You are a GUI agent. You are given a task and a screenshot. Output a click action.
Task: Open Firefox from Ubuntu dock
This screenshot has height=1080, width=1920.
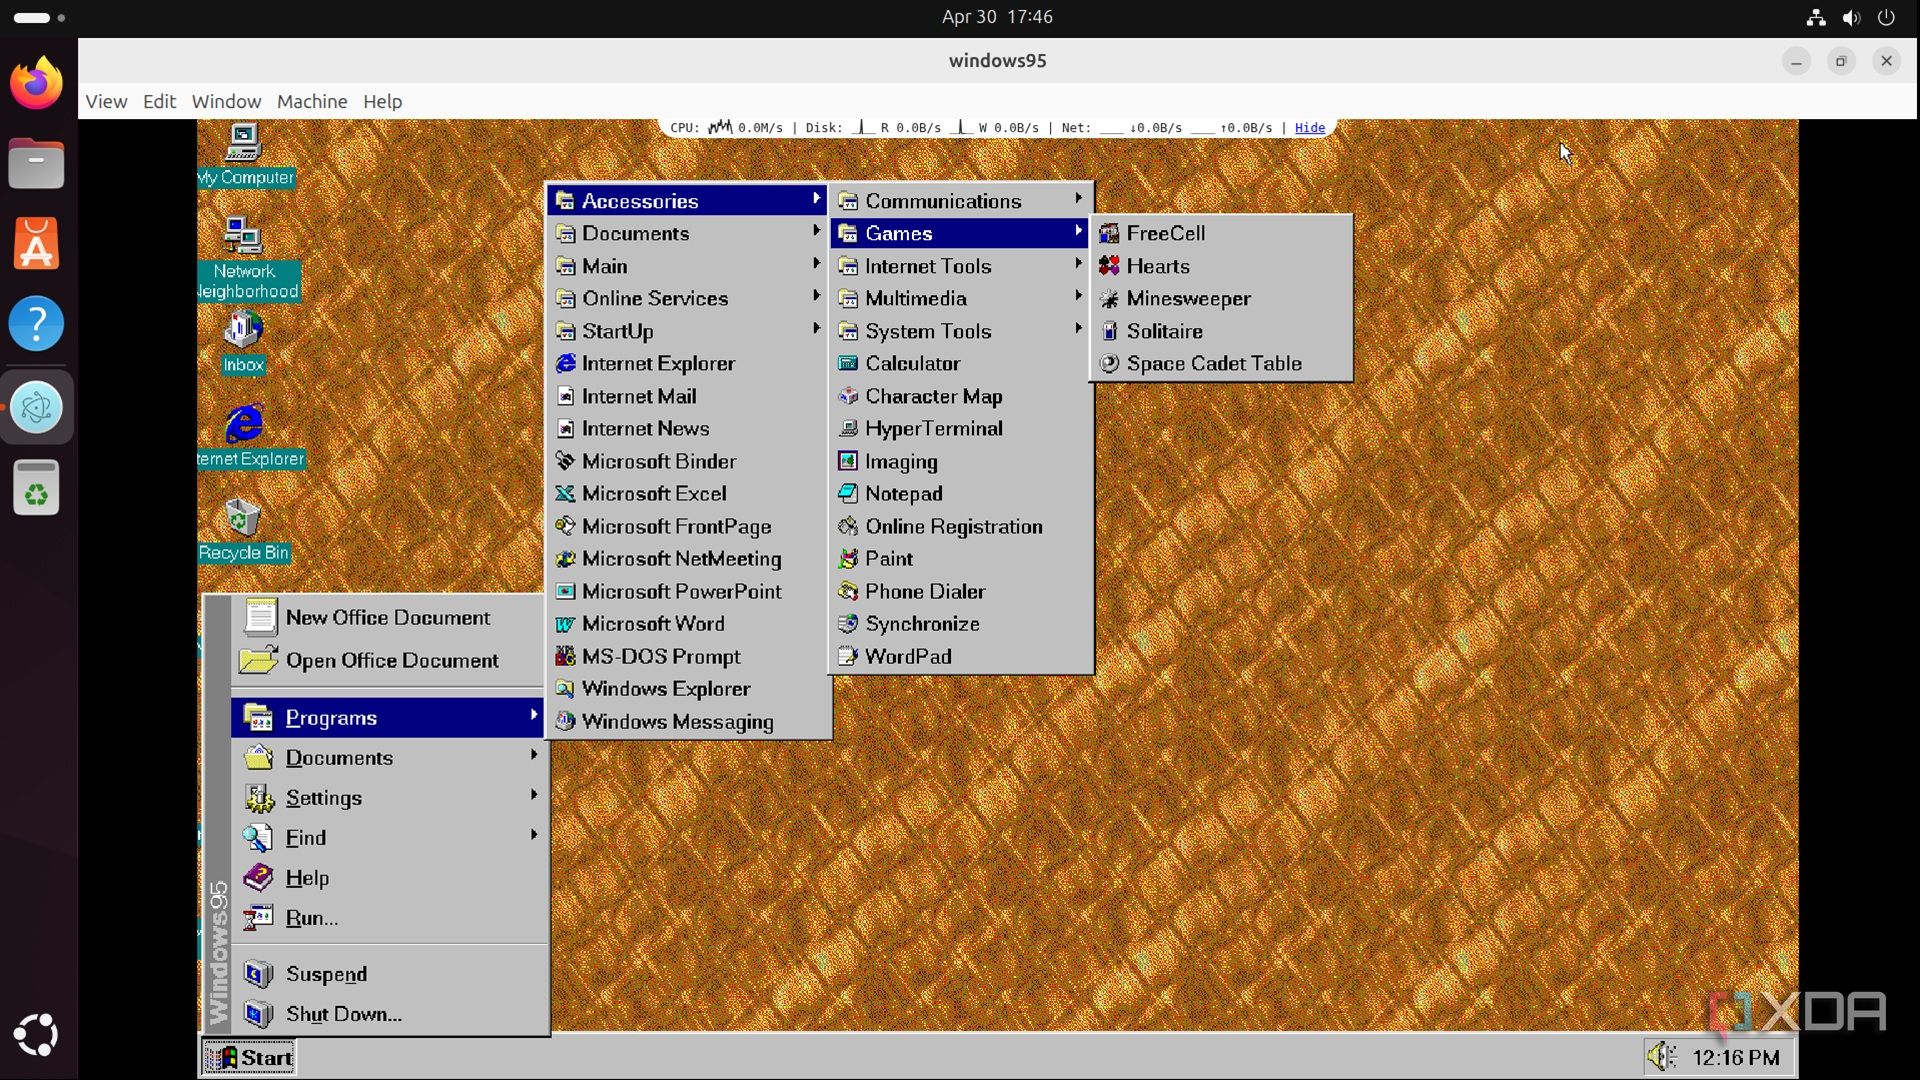pyautogui.click(x=36, y=83)
